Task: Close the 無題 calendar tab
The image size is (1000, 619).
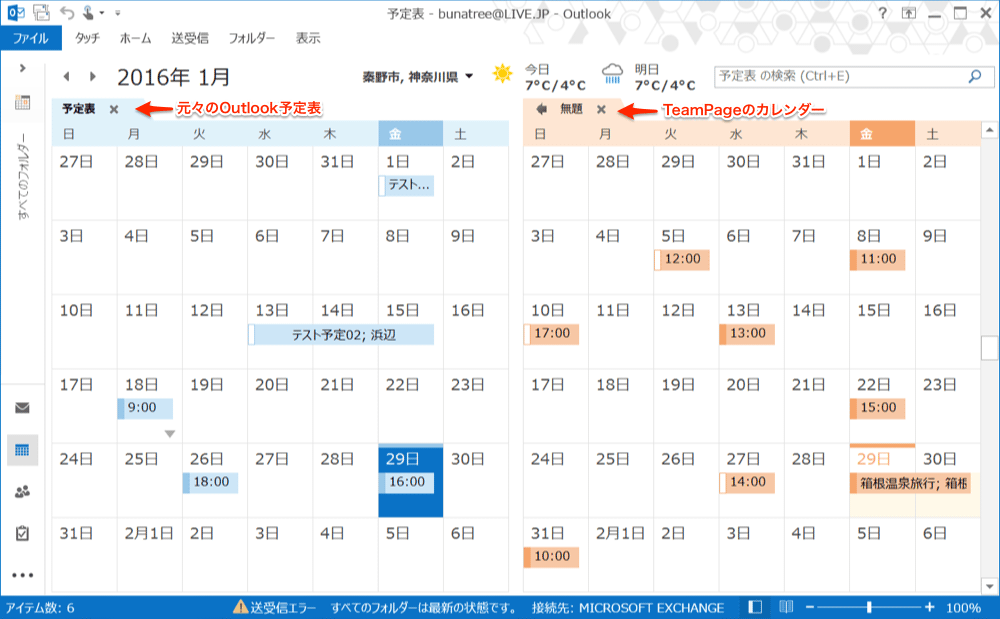Action: [601, 110]
